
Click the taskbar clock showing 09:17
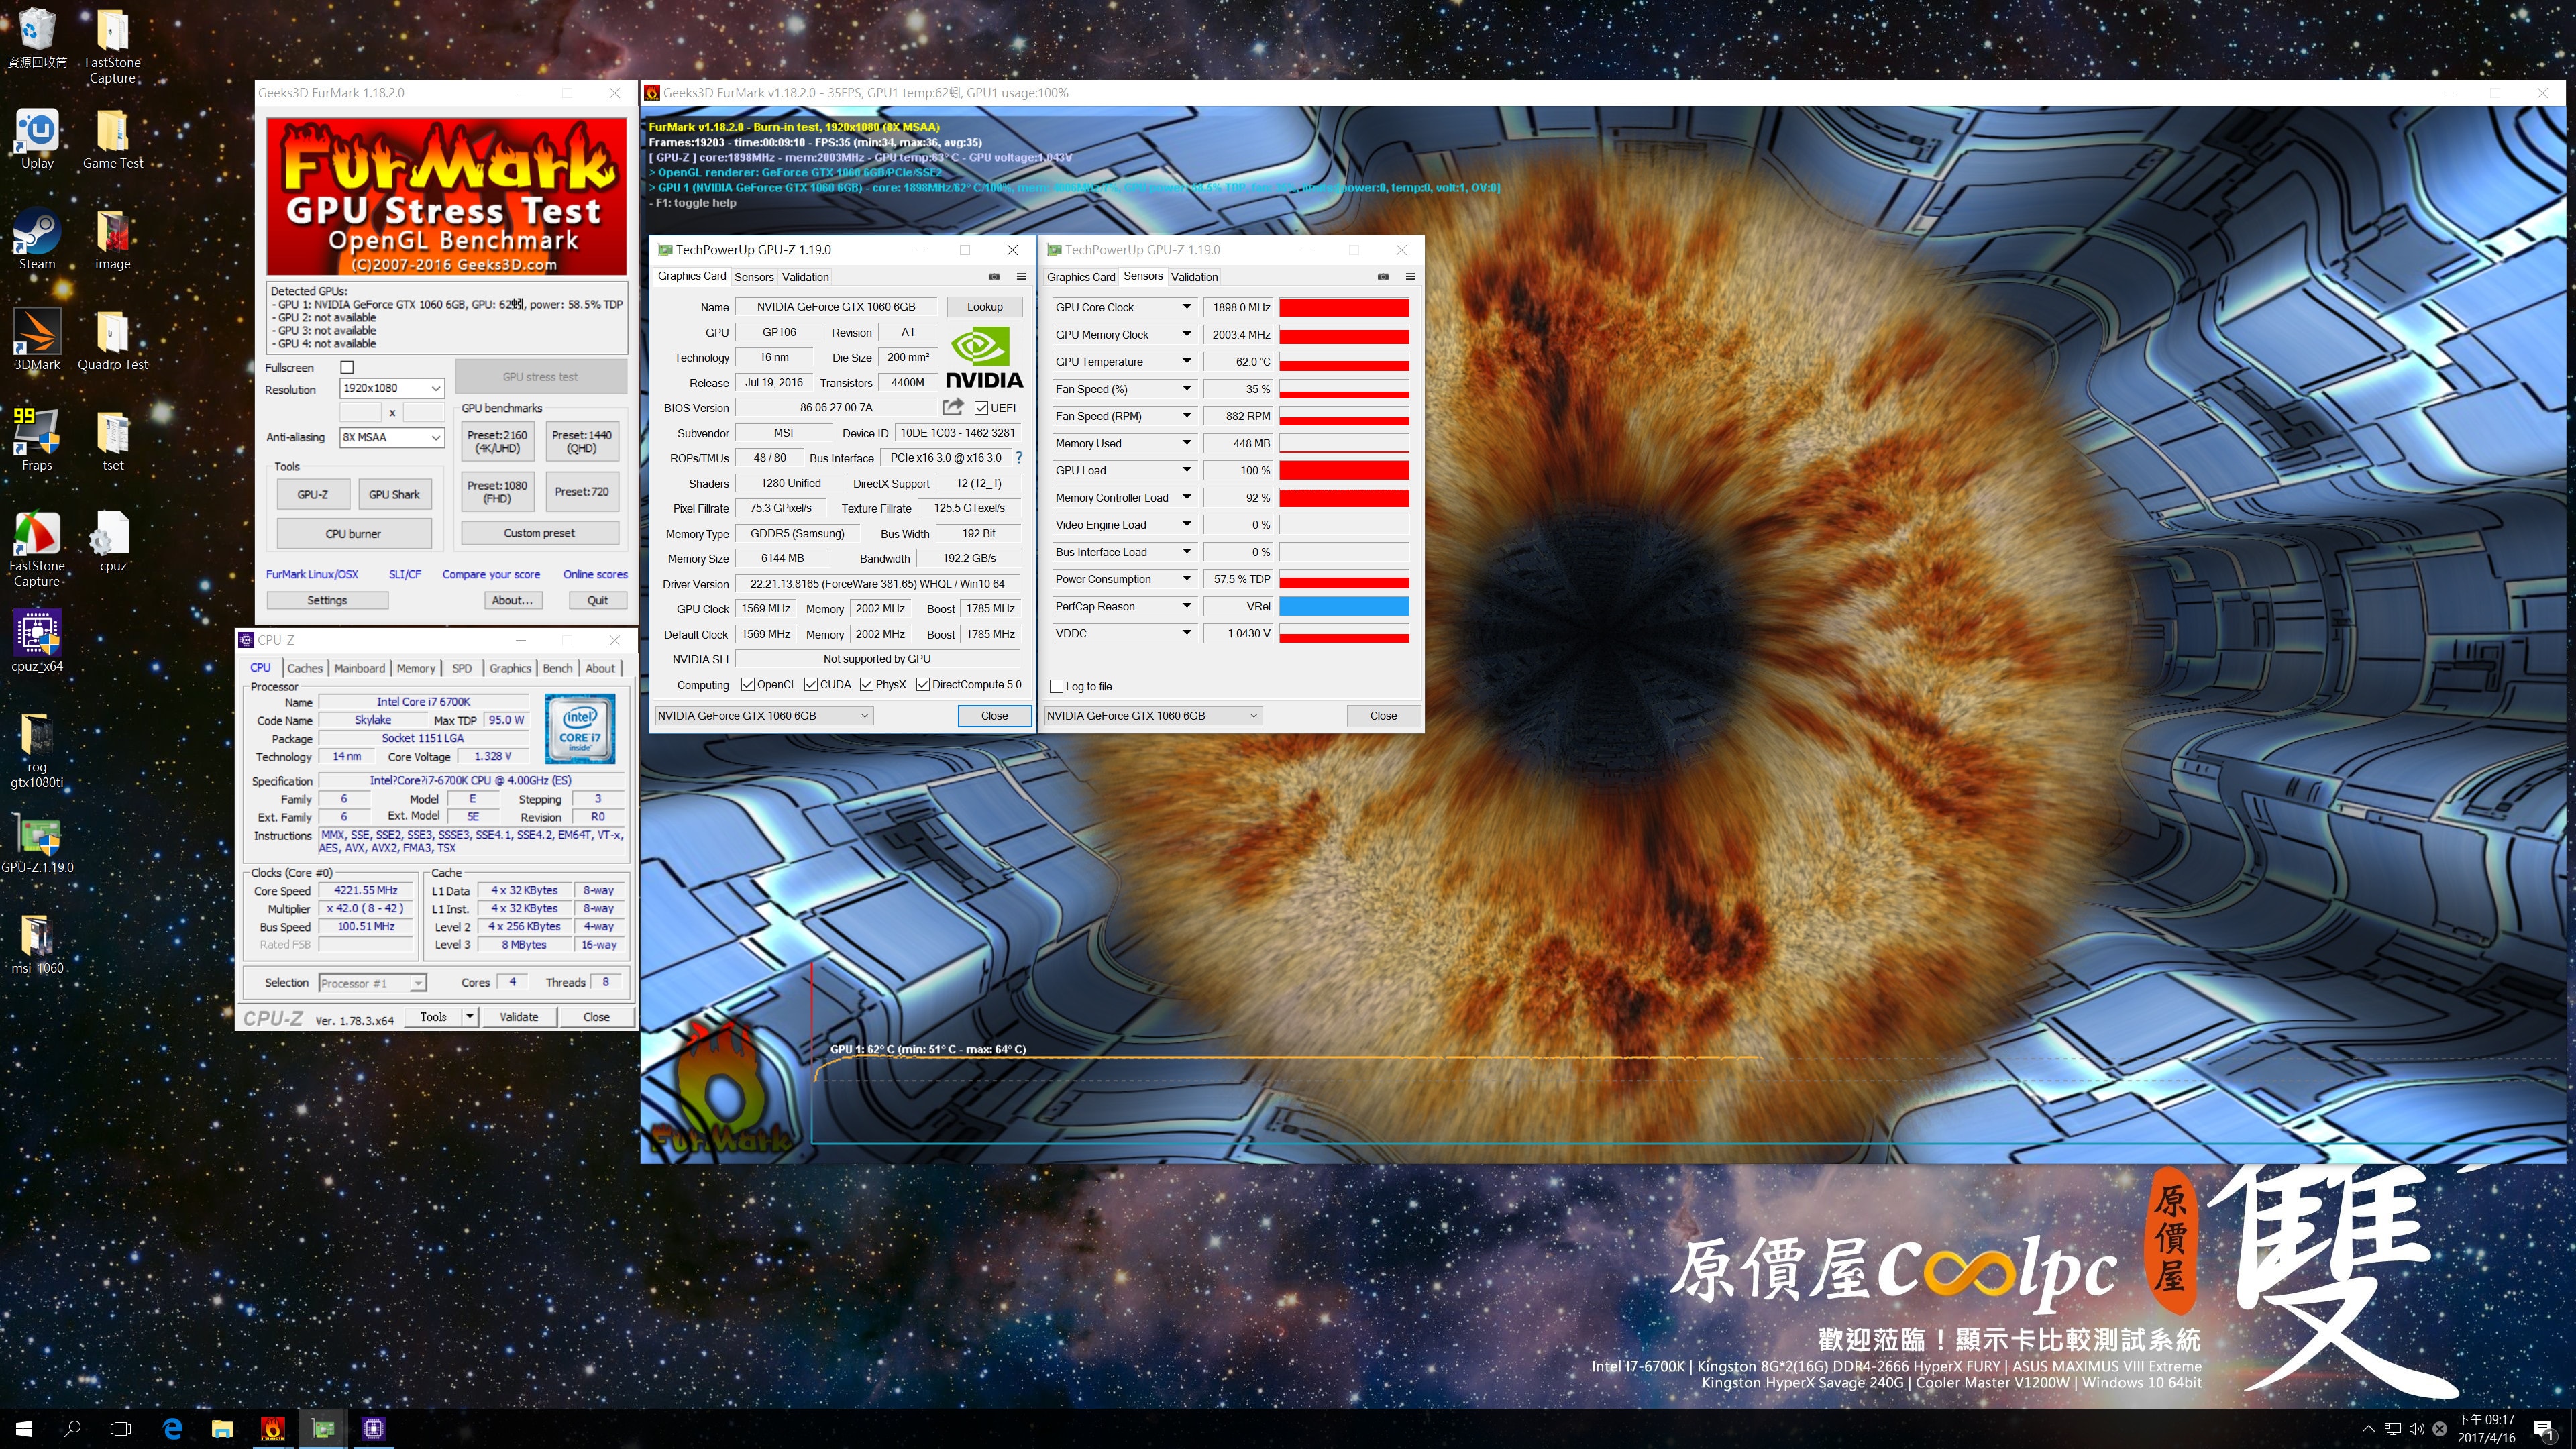2486,1428
